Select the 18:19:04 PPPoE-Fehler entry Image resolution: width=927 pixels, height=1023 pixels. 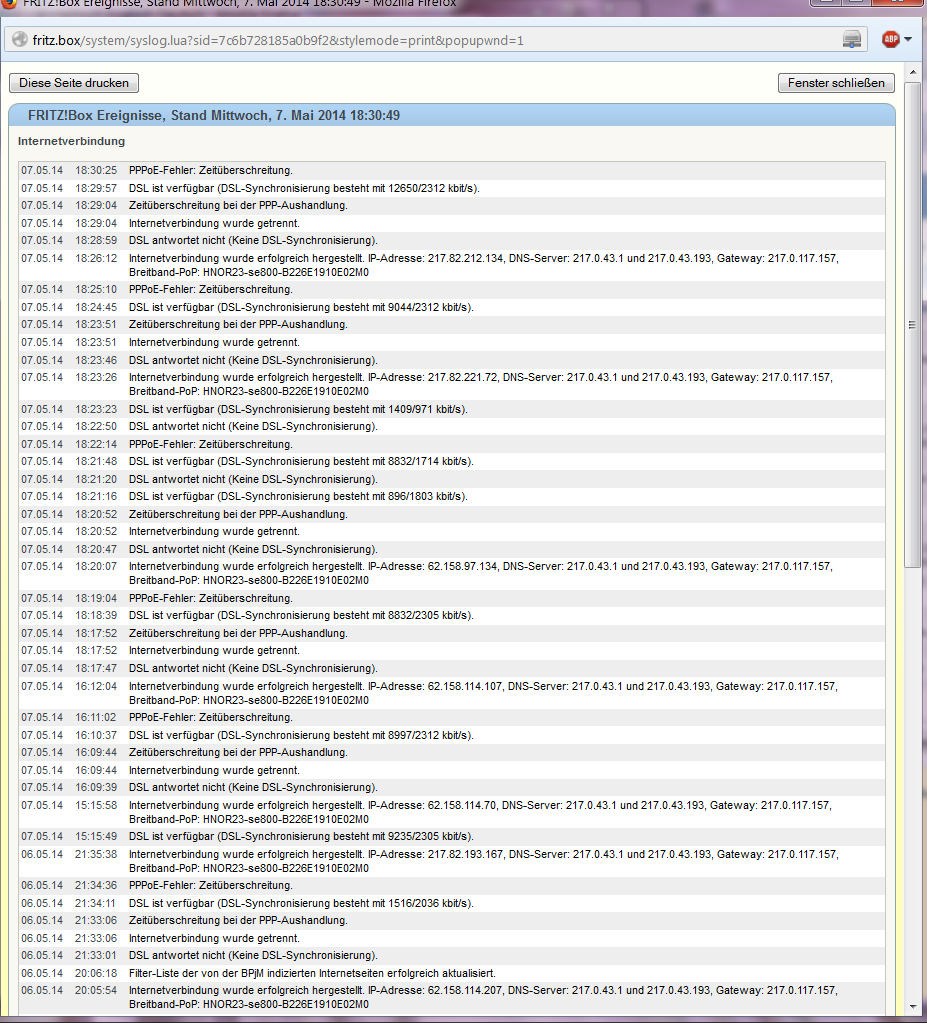(x=451, y=598)
